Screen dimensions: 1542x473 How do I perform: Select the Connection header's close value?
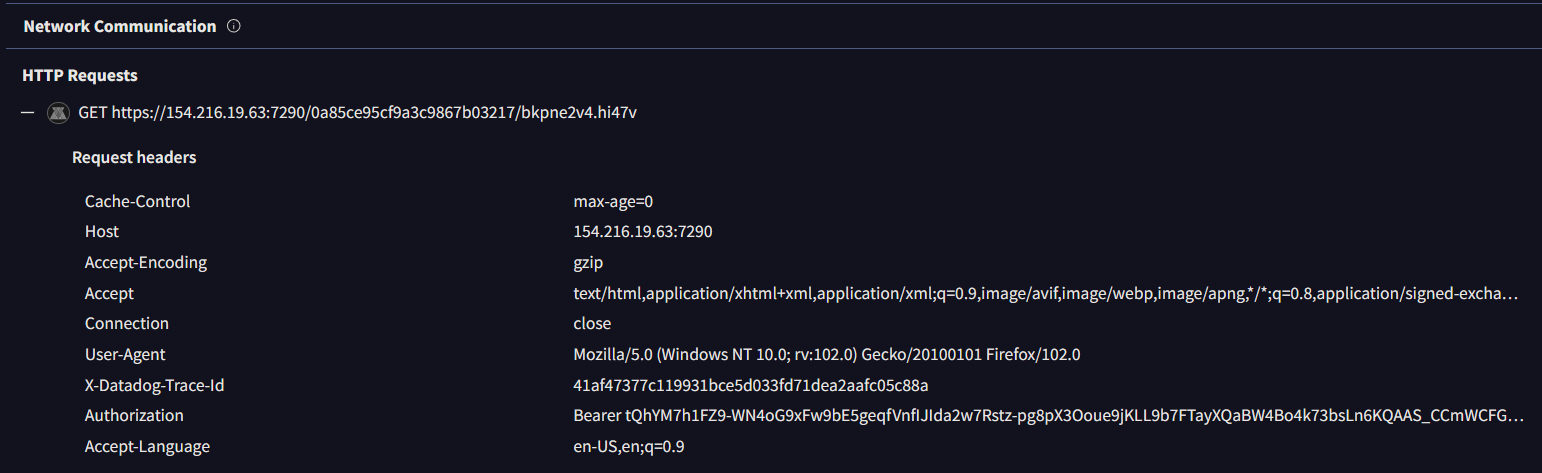pos(592,324)
